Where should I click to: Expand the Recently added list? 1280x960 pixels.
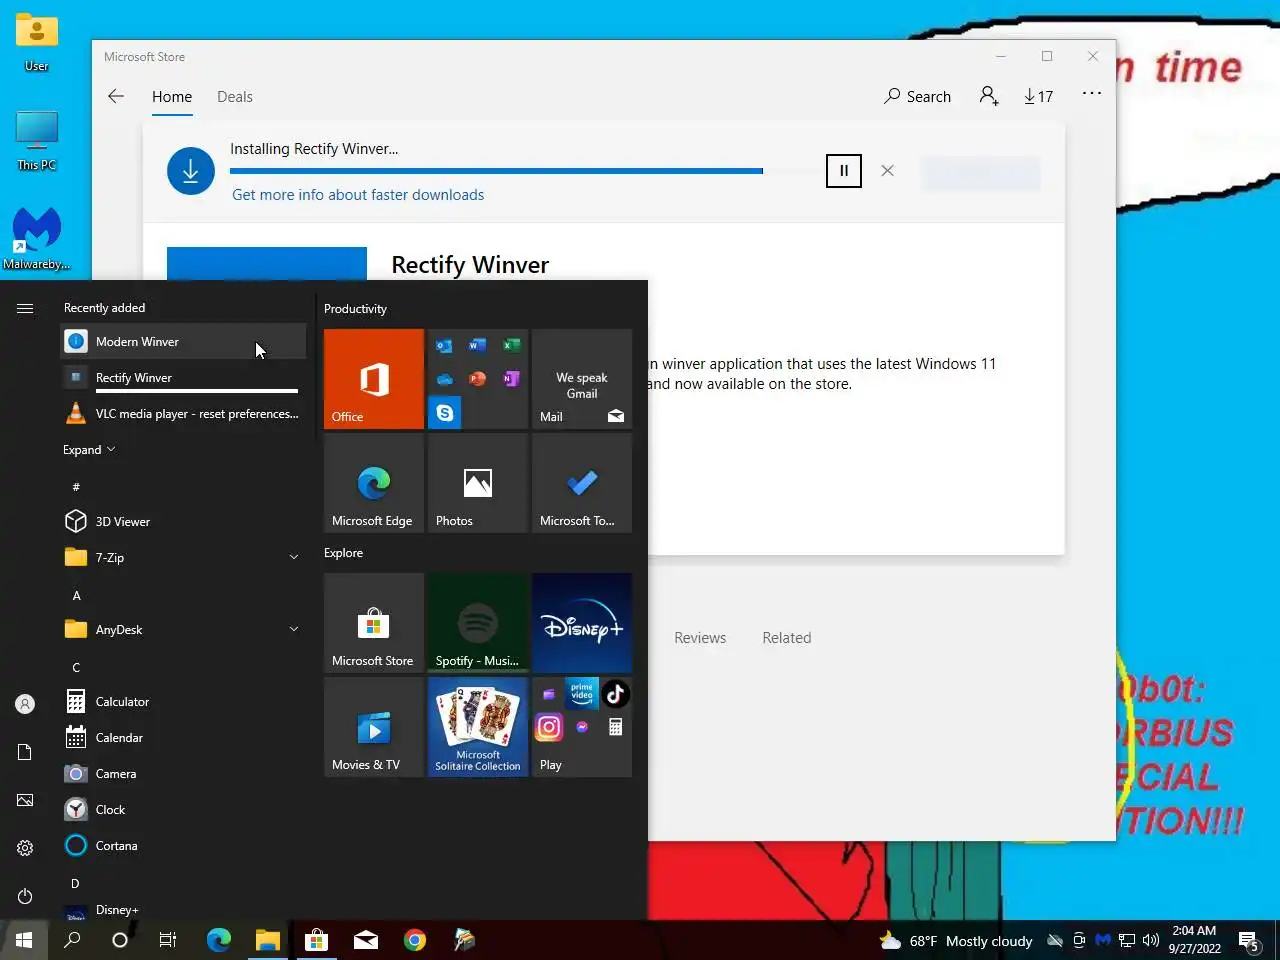click(89, 450)
